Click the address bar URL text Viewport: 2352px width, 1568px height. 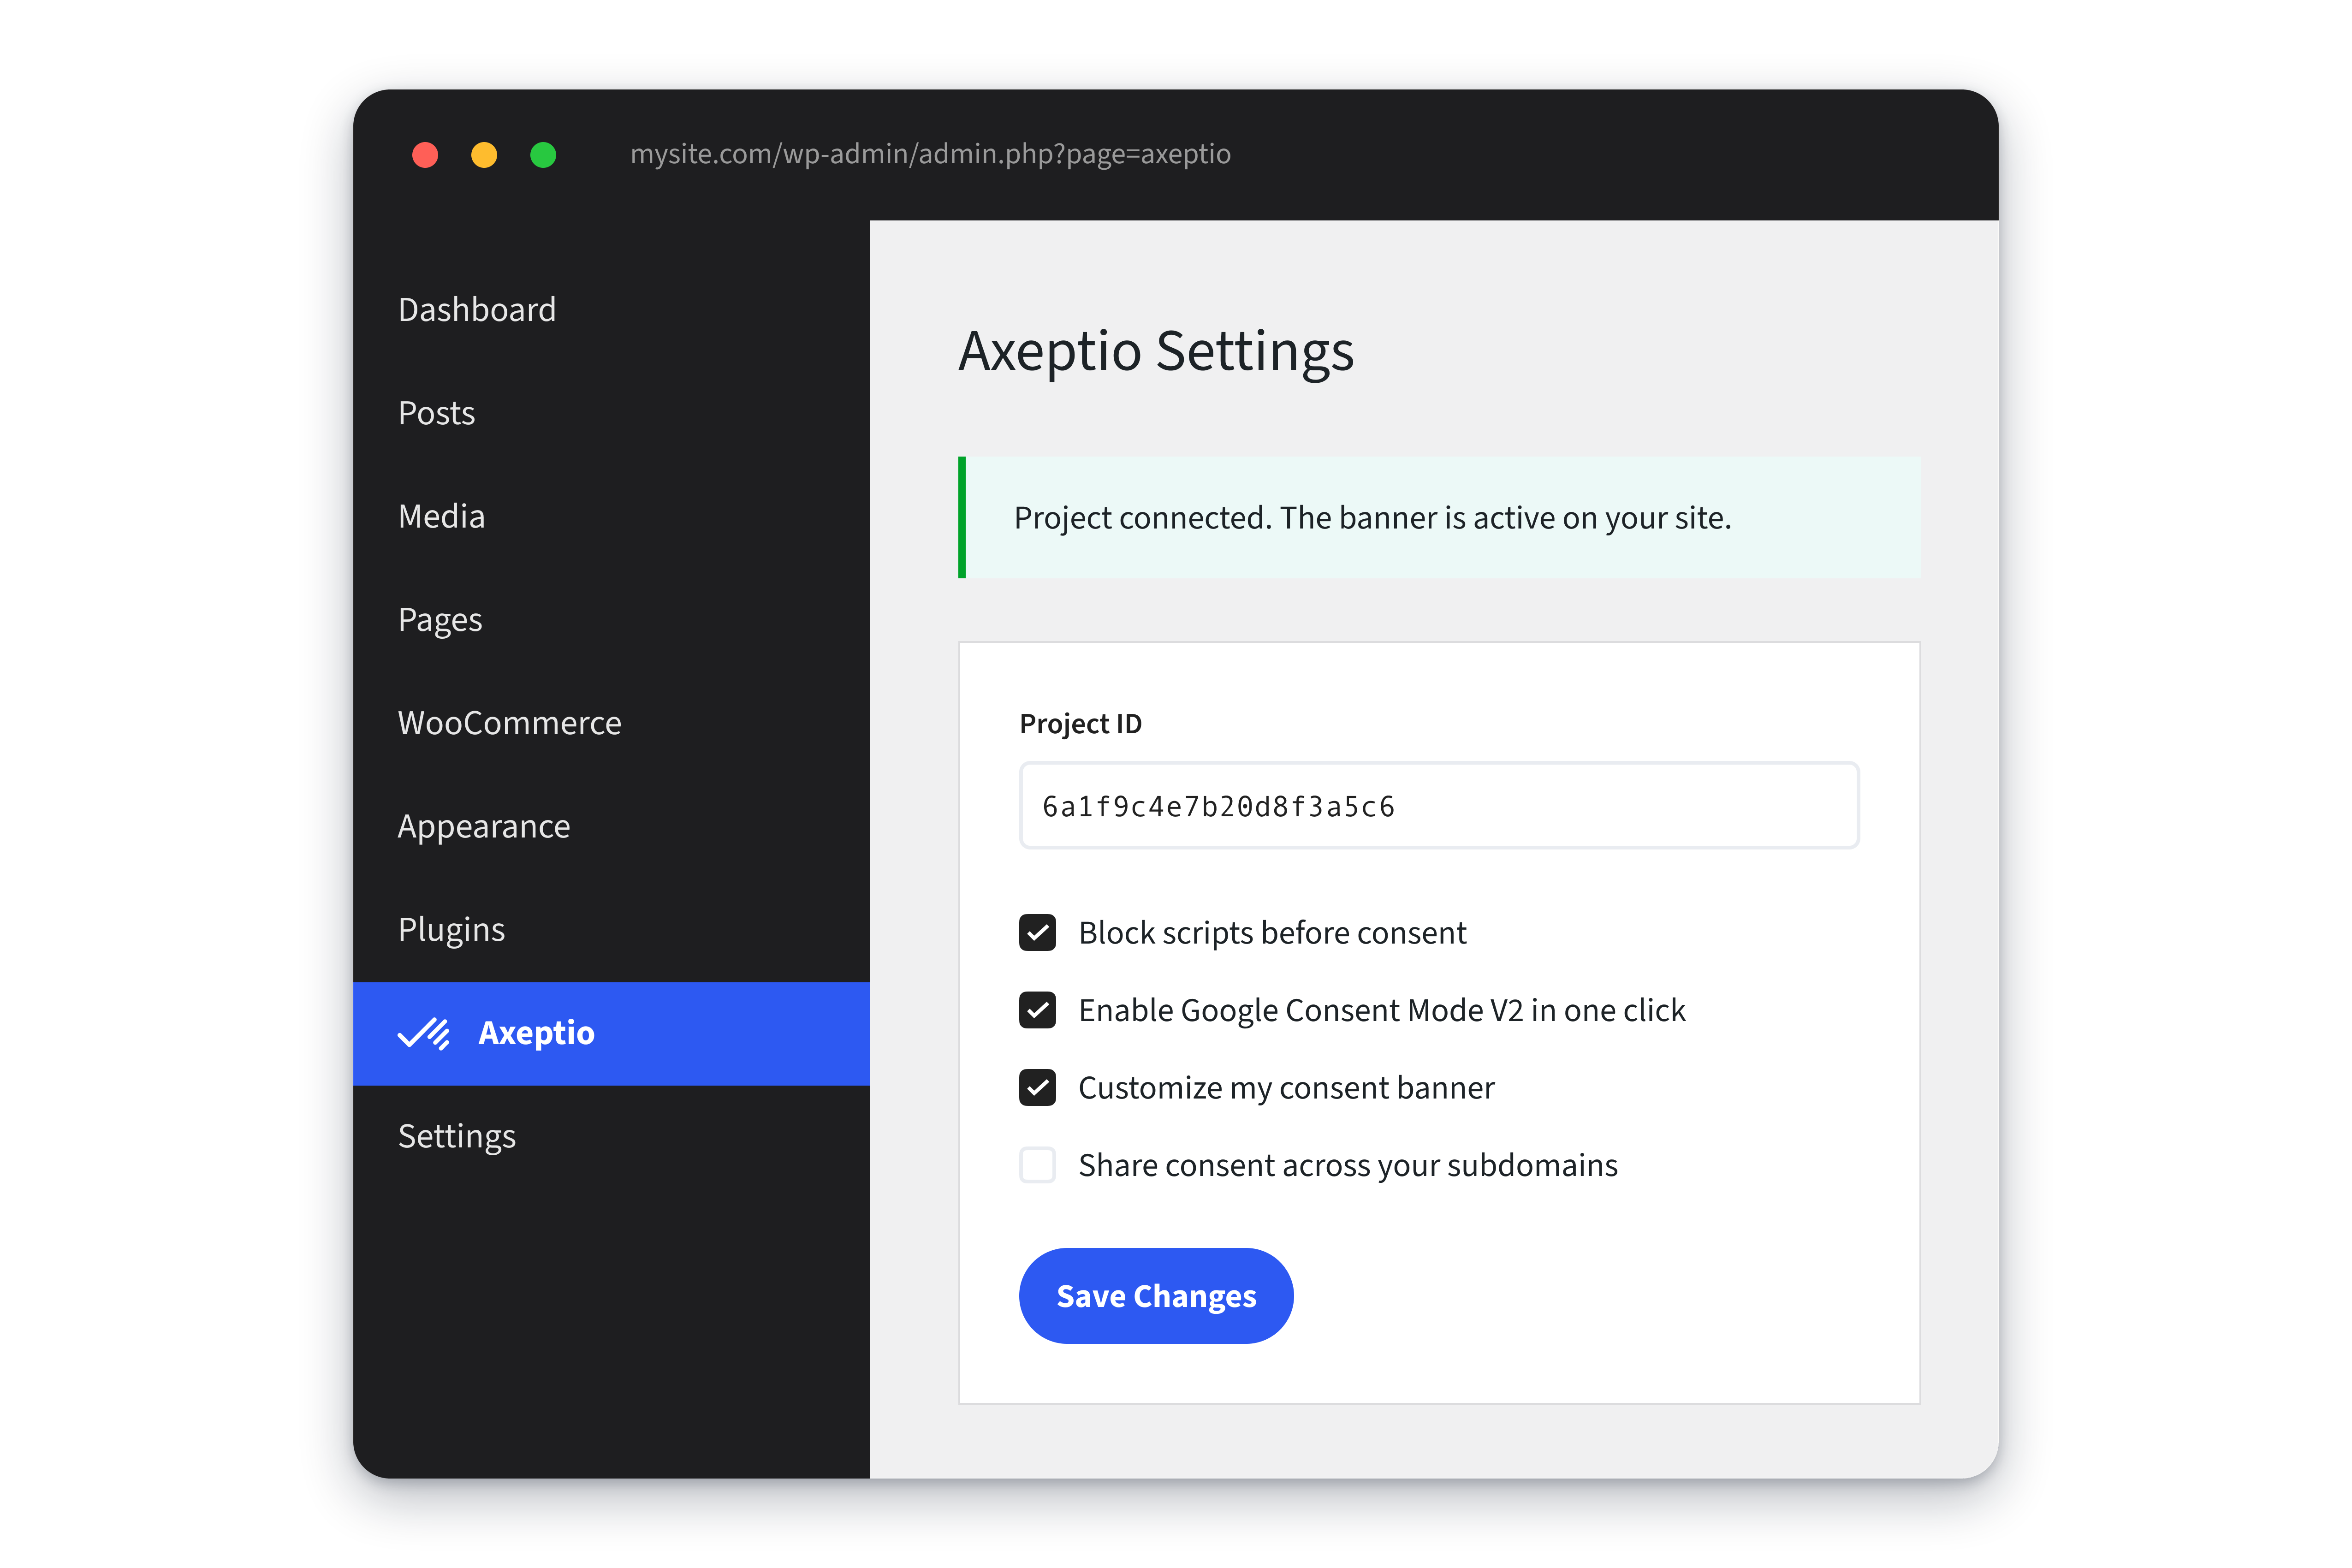point(930,154)
